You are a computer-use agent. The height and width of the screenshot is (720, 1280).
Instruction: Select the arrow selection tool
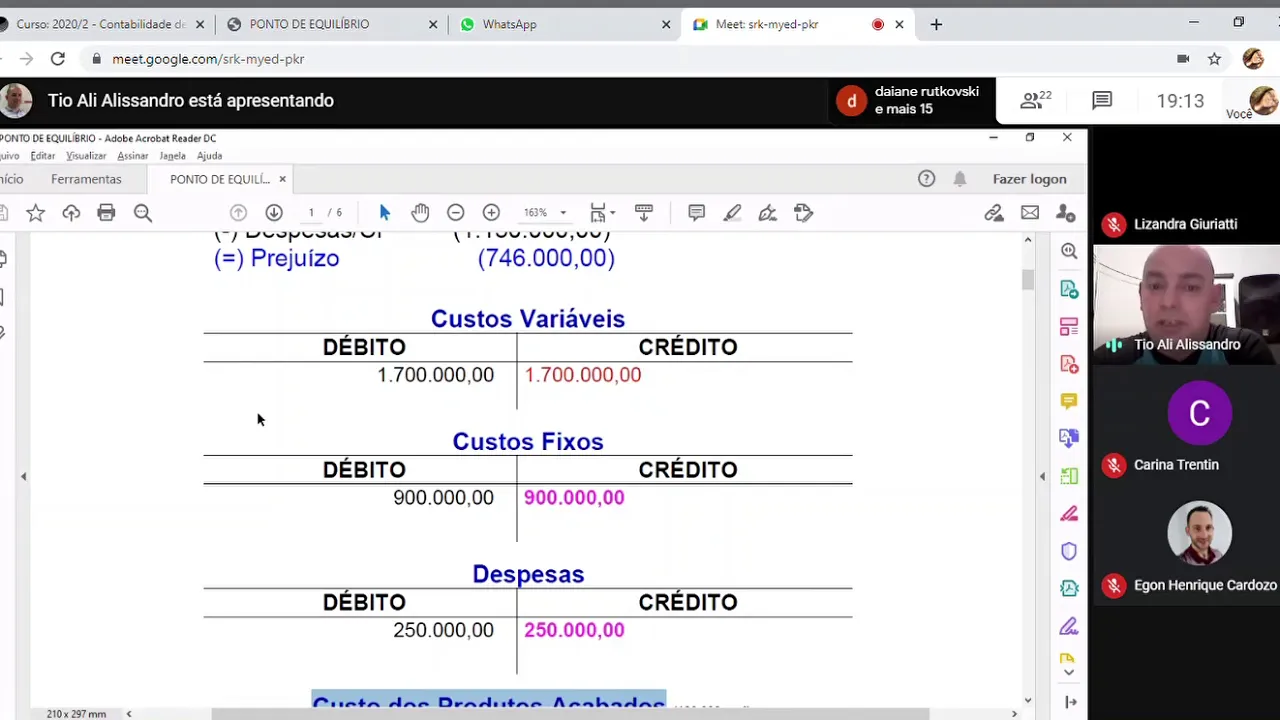pos(384,212)
